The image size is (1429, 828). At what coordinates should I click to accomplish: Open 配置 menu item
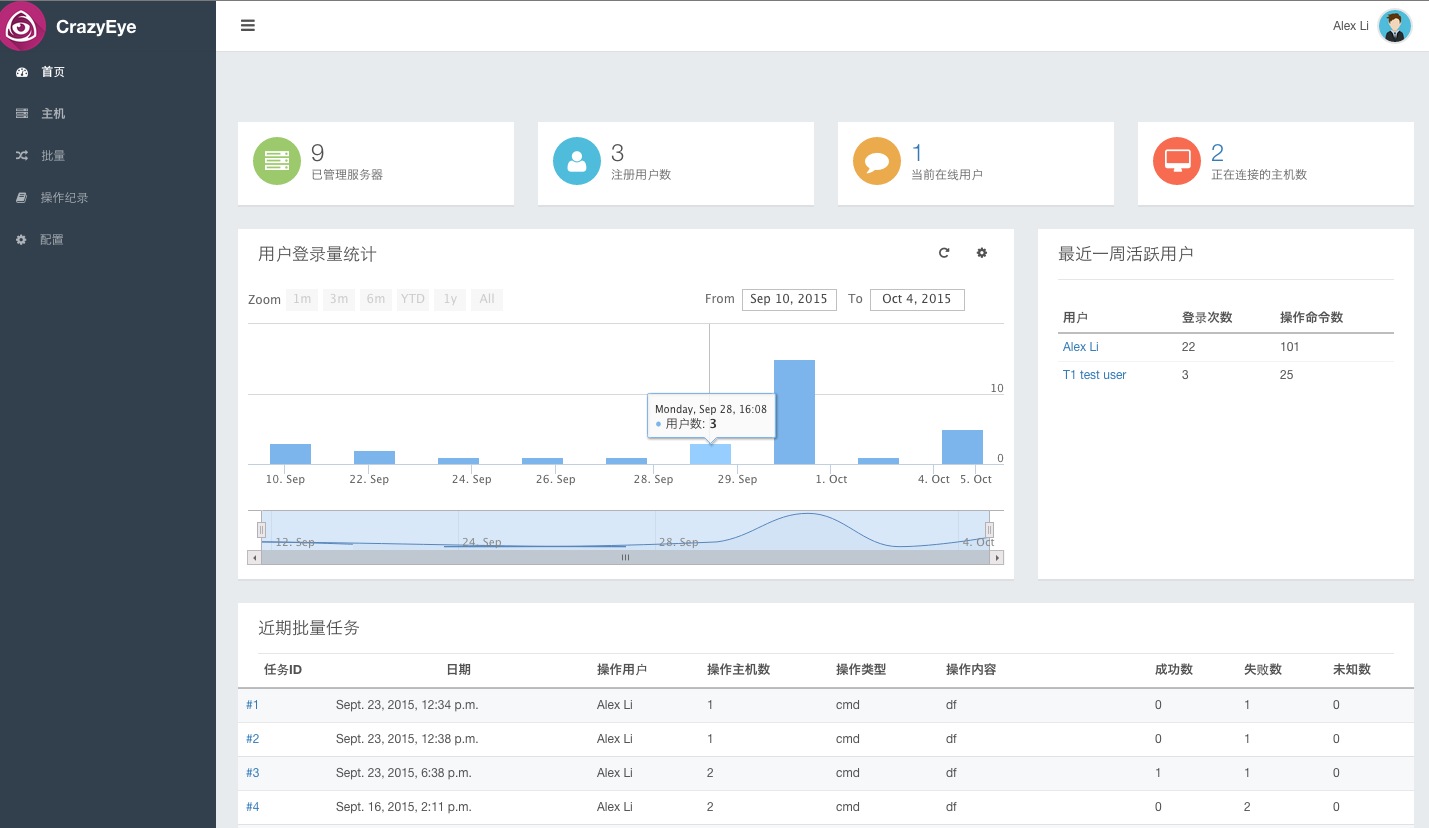(52, 240)
